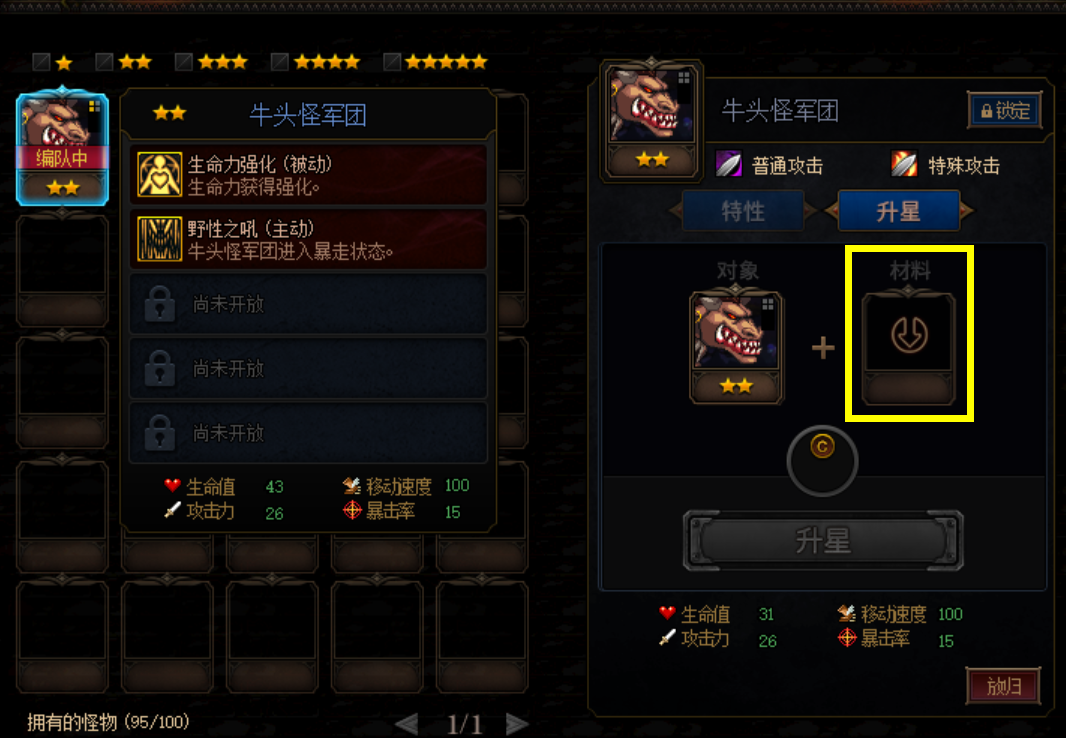The height and width of the screenshot is (738, 1066).
Task: Go to previous monster page arrow
Action: 407,724
